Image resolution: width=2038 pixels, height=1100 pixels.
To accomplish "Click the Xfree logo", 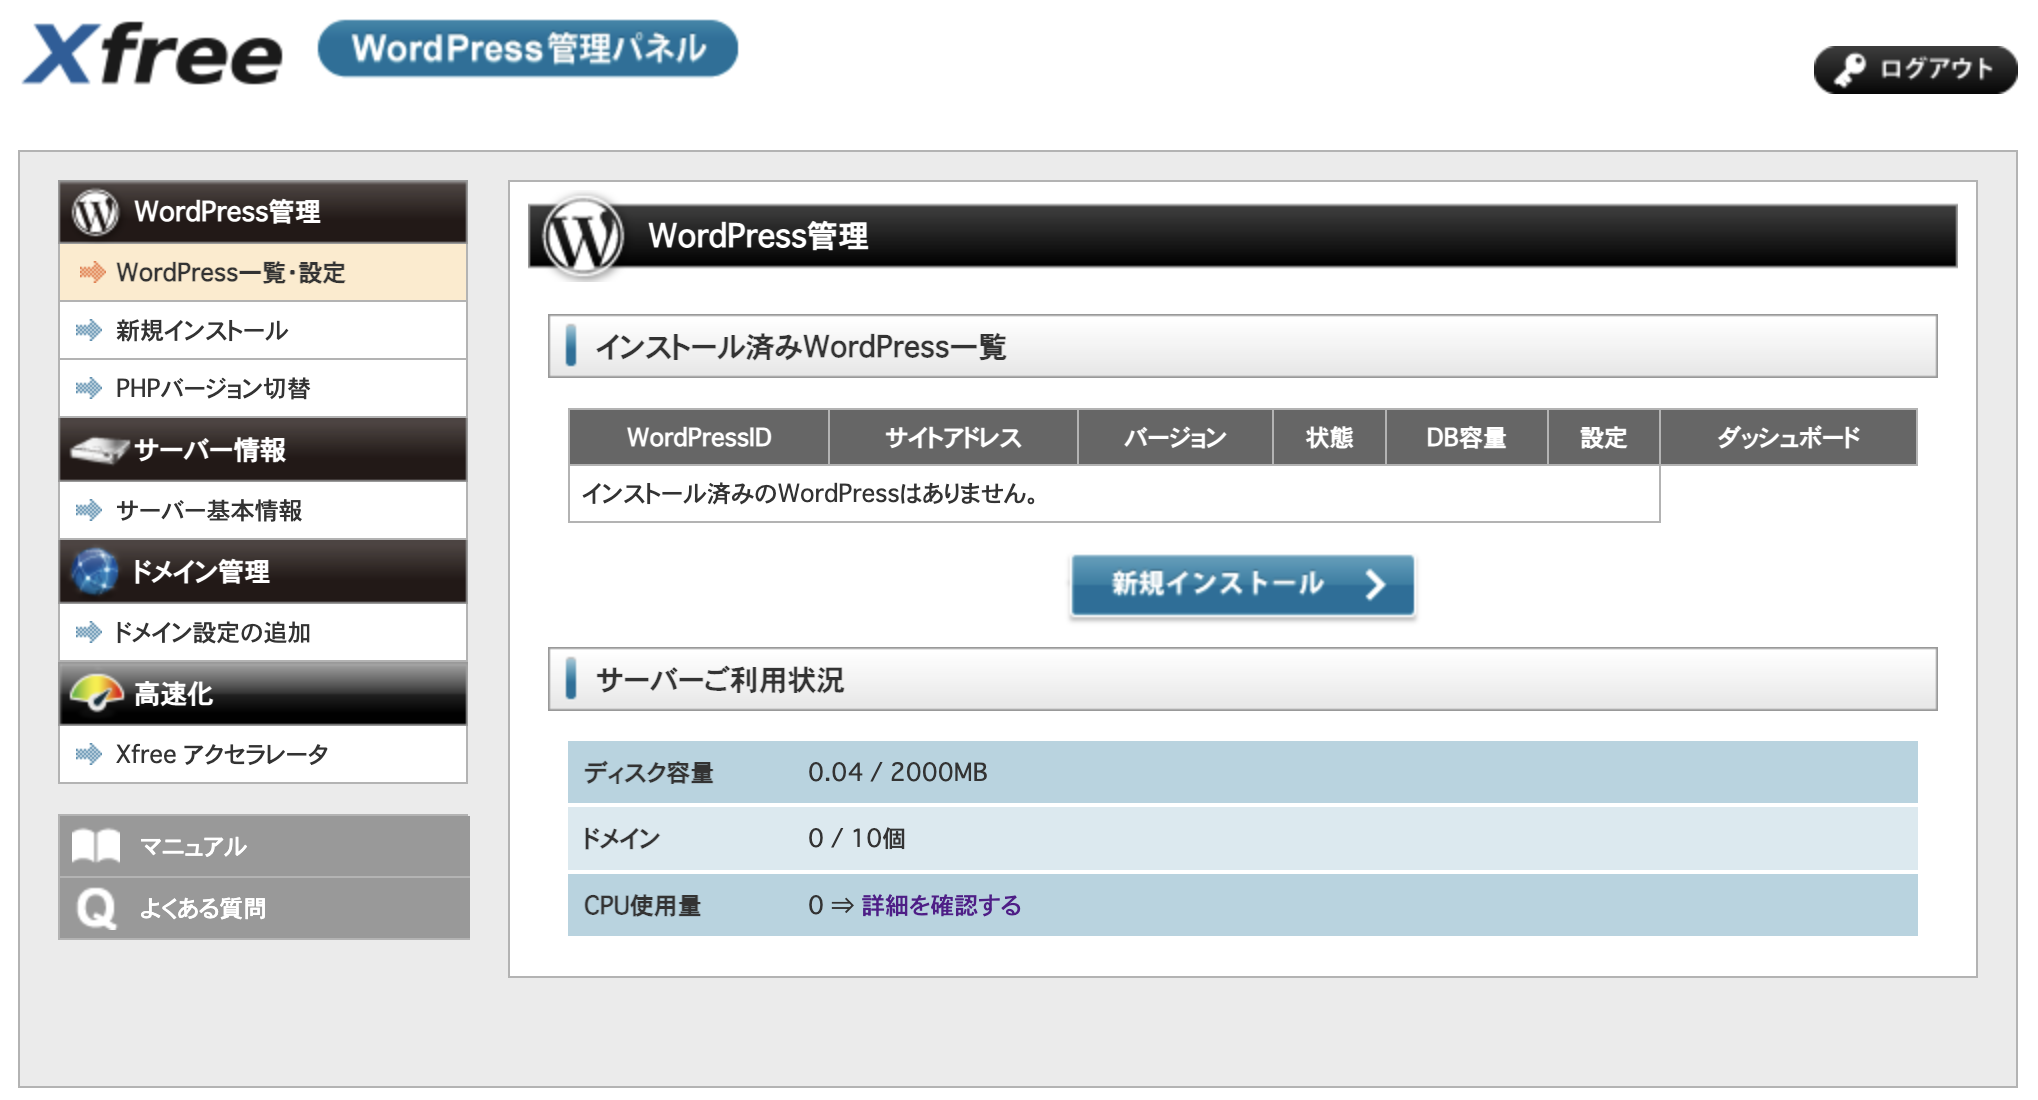I will 150,50.
